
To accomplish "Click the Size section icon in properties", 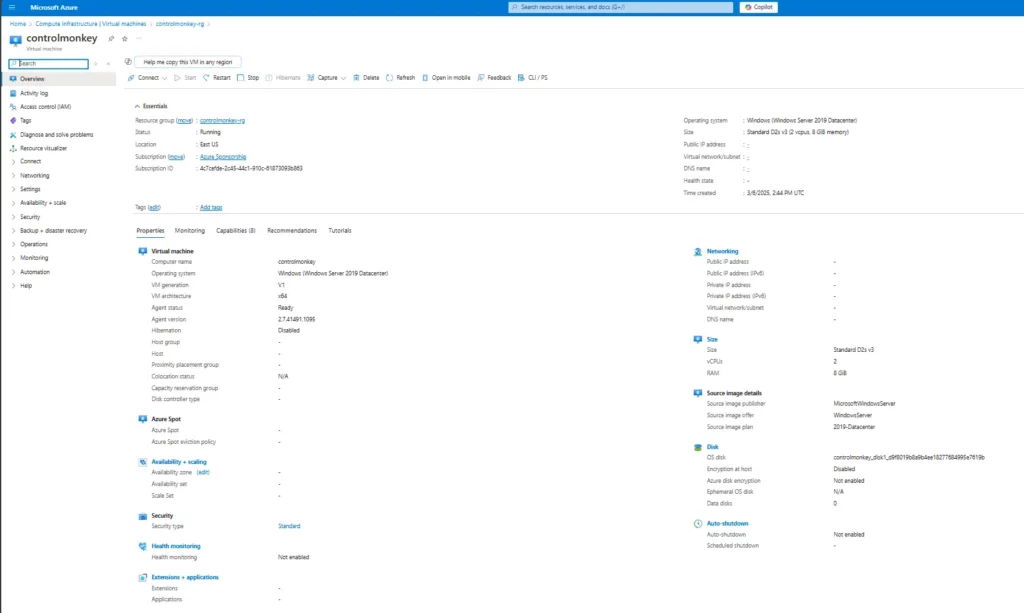I will [x=697, y=339].
